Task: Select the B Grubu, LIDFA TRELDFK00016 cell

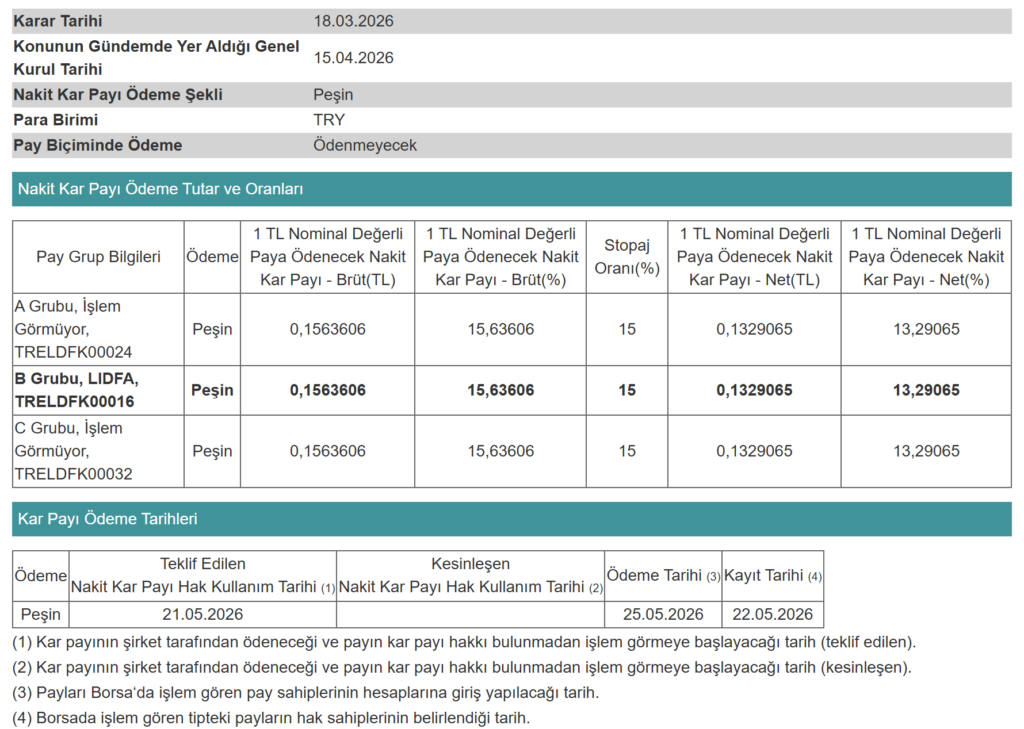Action: click(98, 390)
